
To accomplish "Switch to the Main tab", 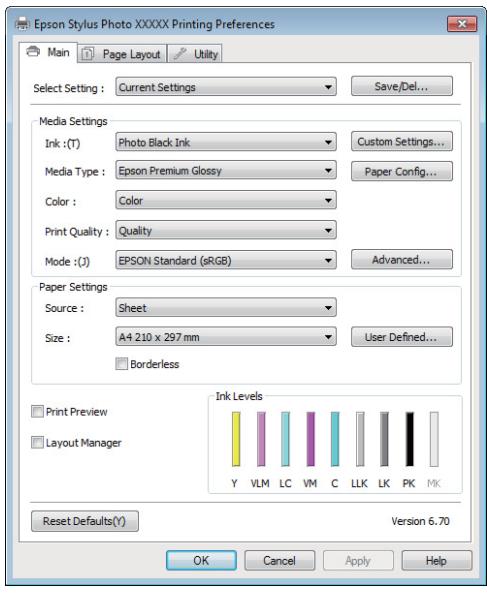I will pos(48,52).
